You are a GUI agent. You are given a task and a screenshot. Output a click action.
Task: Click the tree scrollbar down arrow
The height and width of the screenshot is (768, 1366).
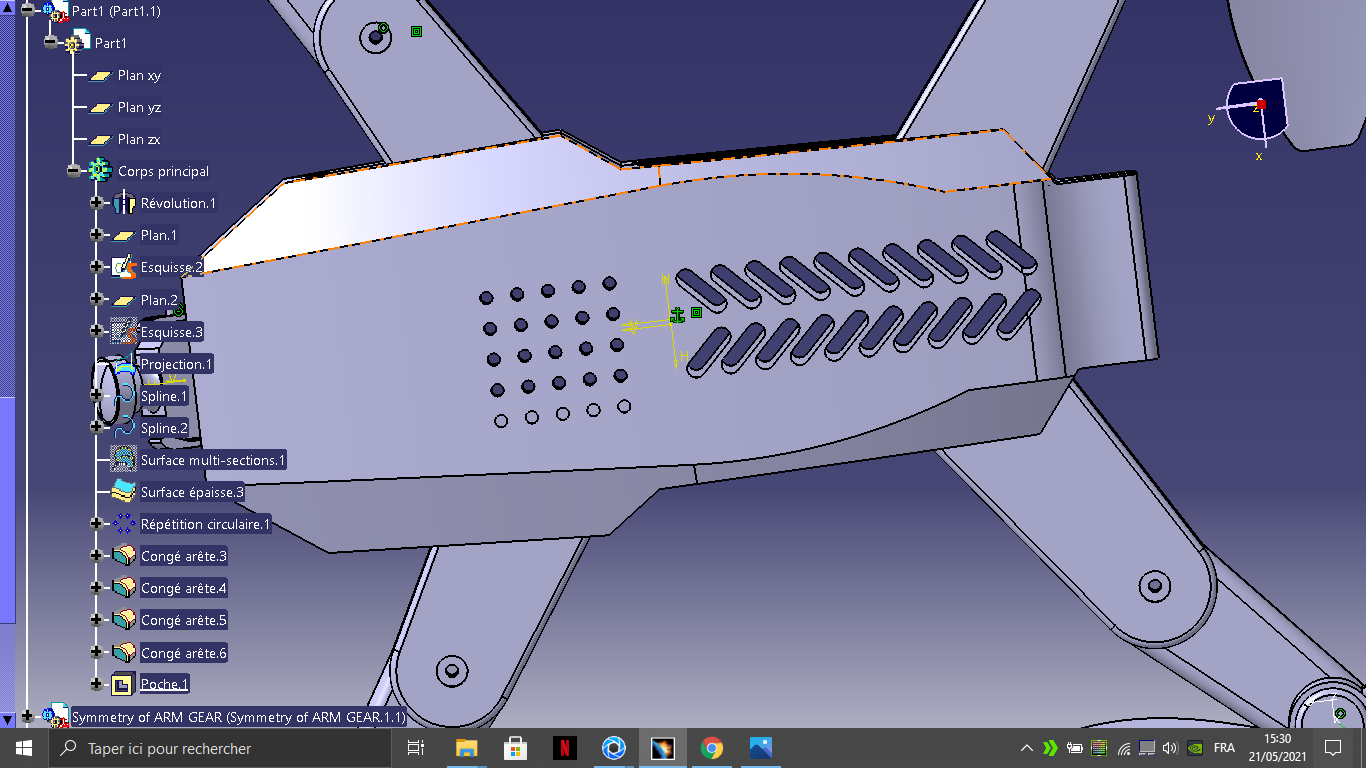8,719
